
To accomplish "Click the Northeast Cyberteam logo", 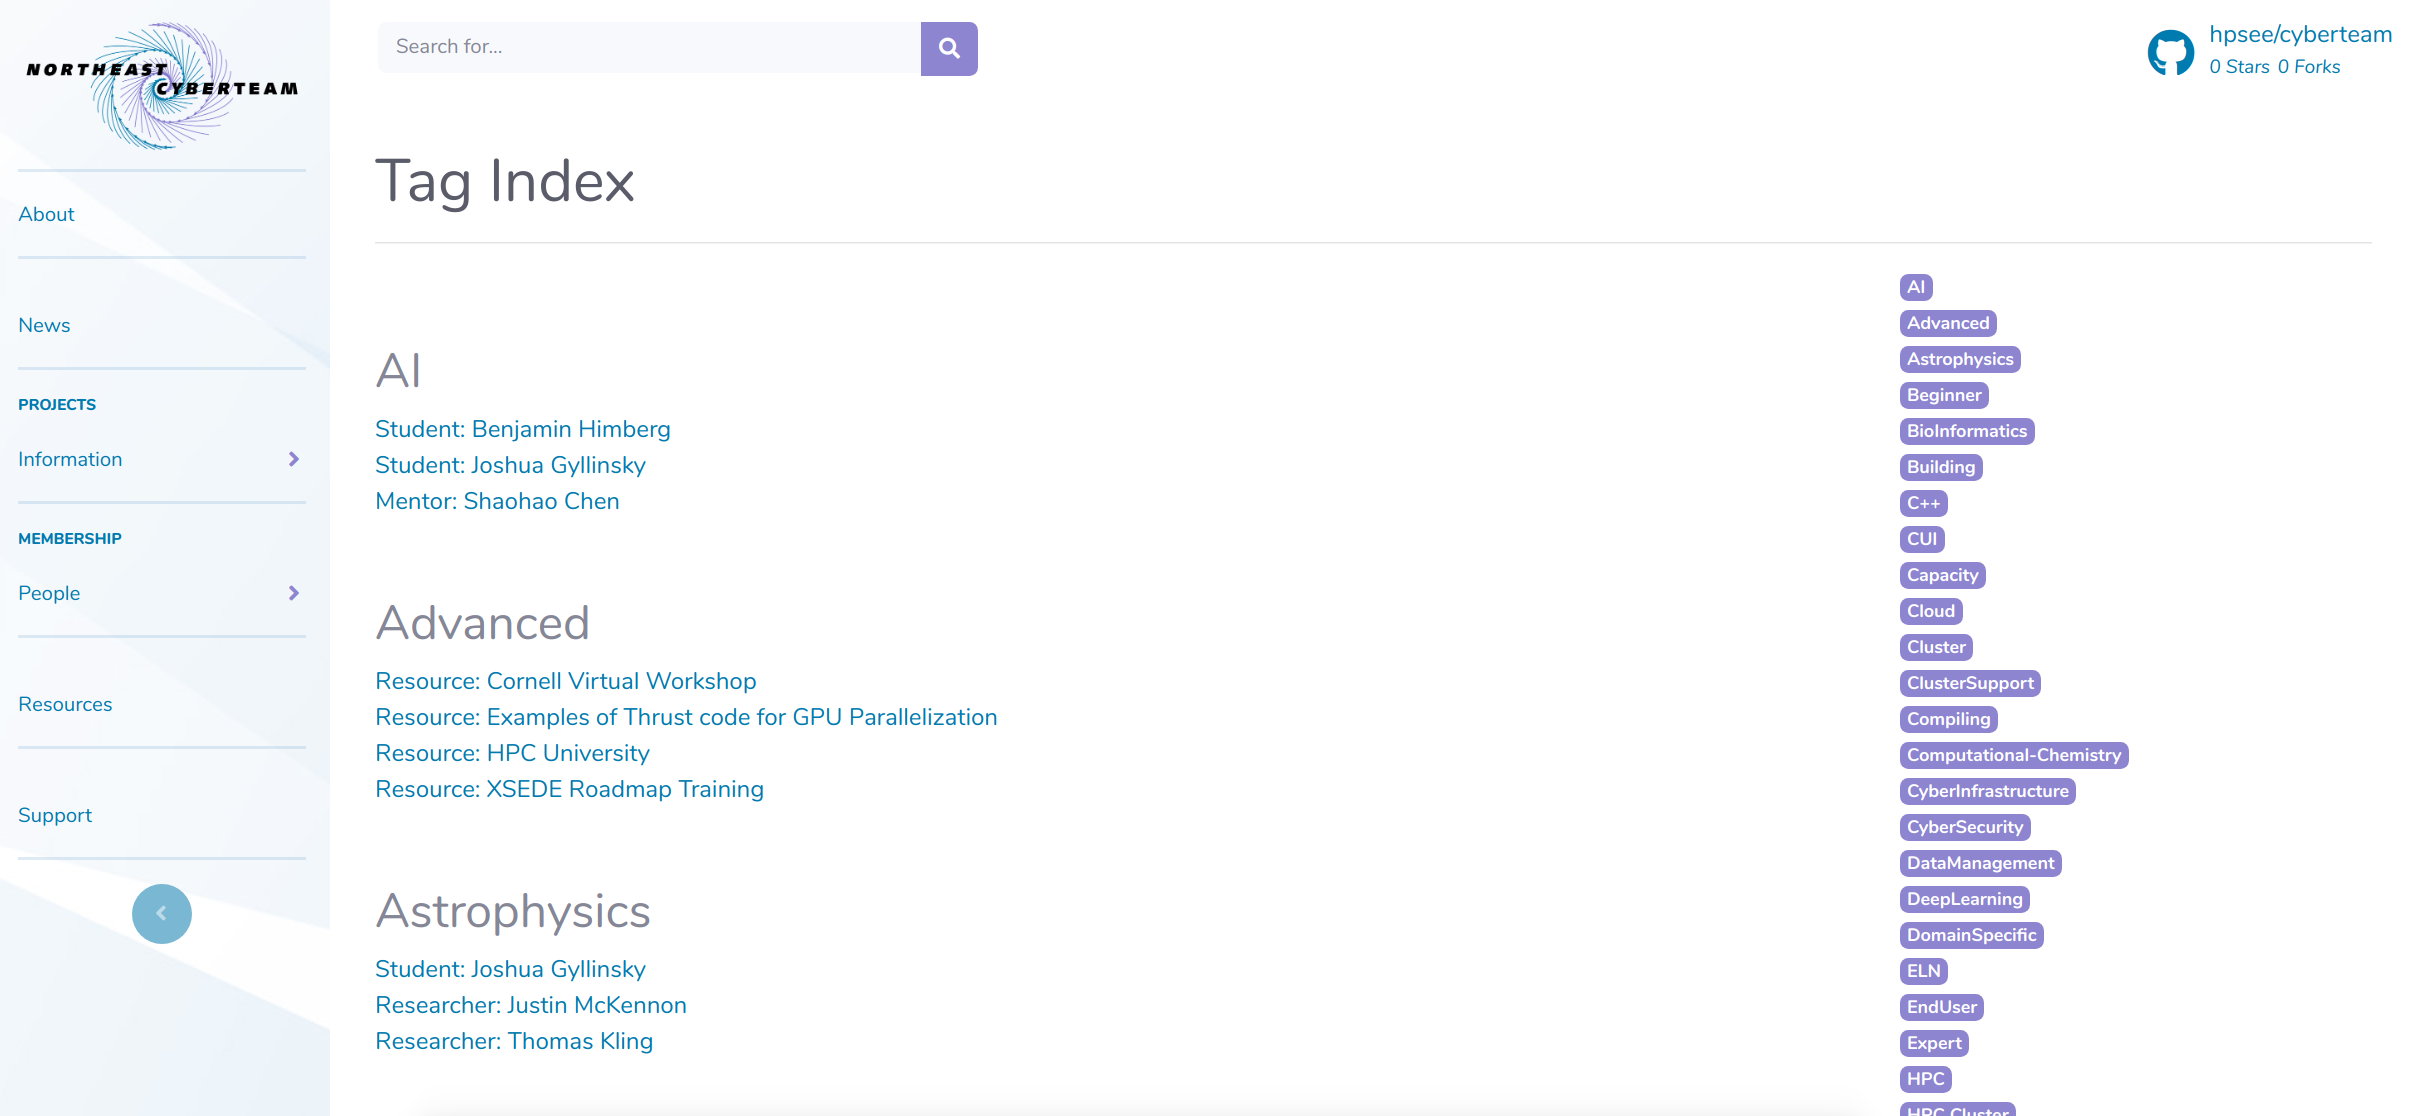I will (x=162, y=85).
